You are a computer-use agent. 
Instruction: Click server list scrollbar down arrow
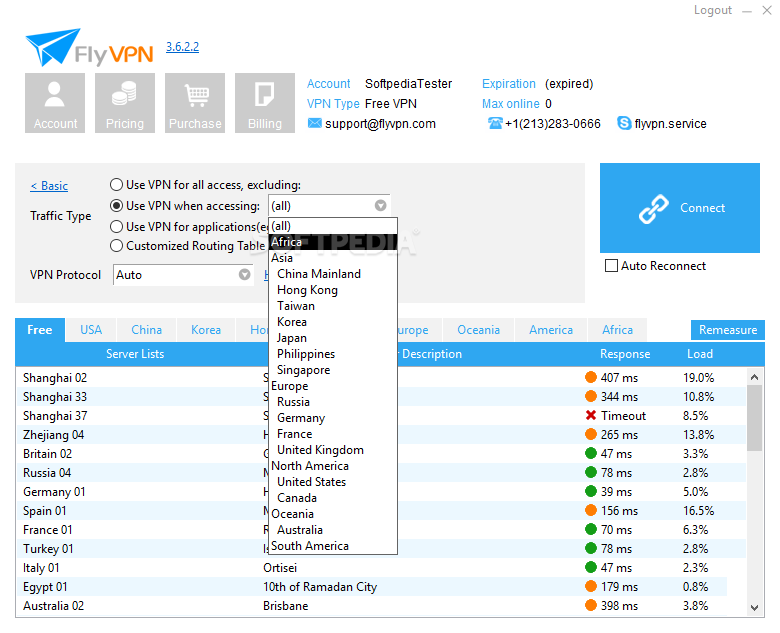click(755, 608)
